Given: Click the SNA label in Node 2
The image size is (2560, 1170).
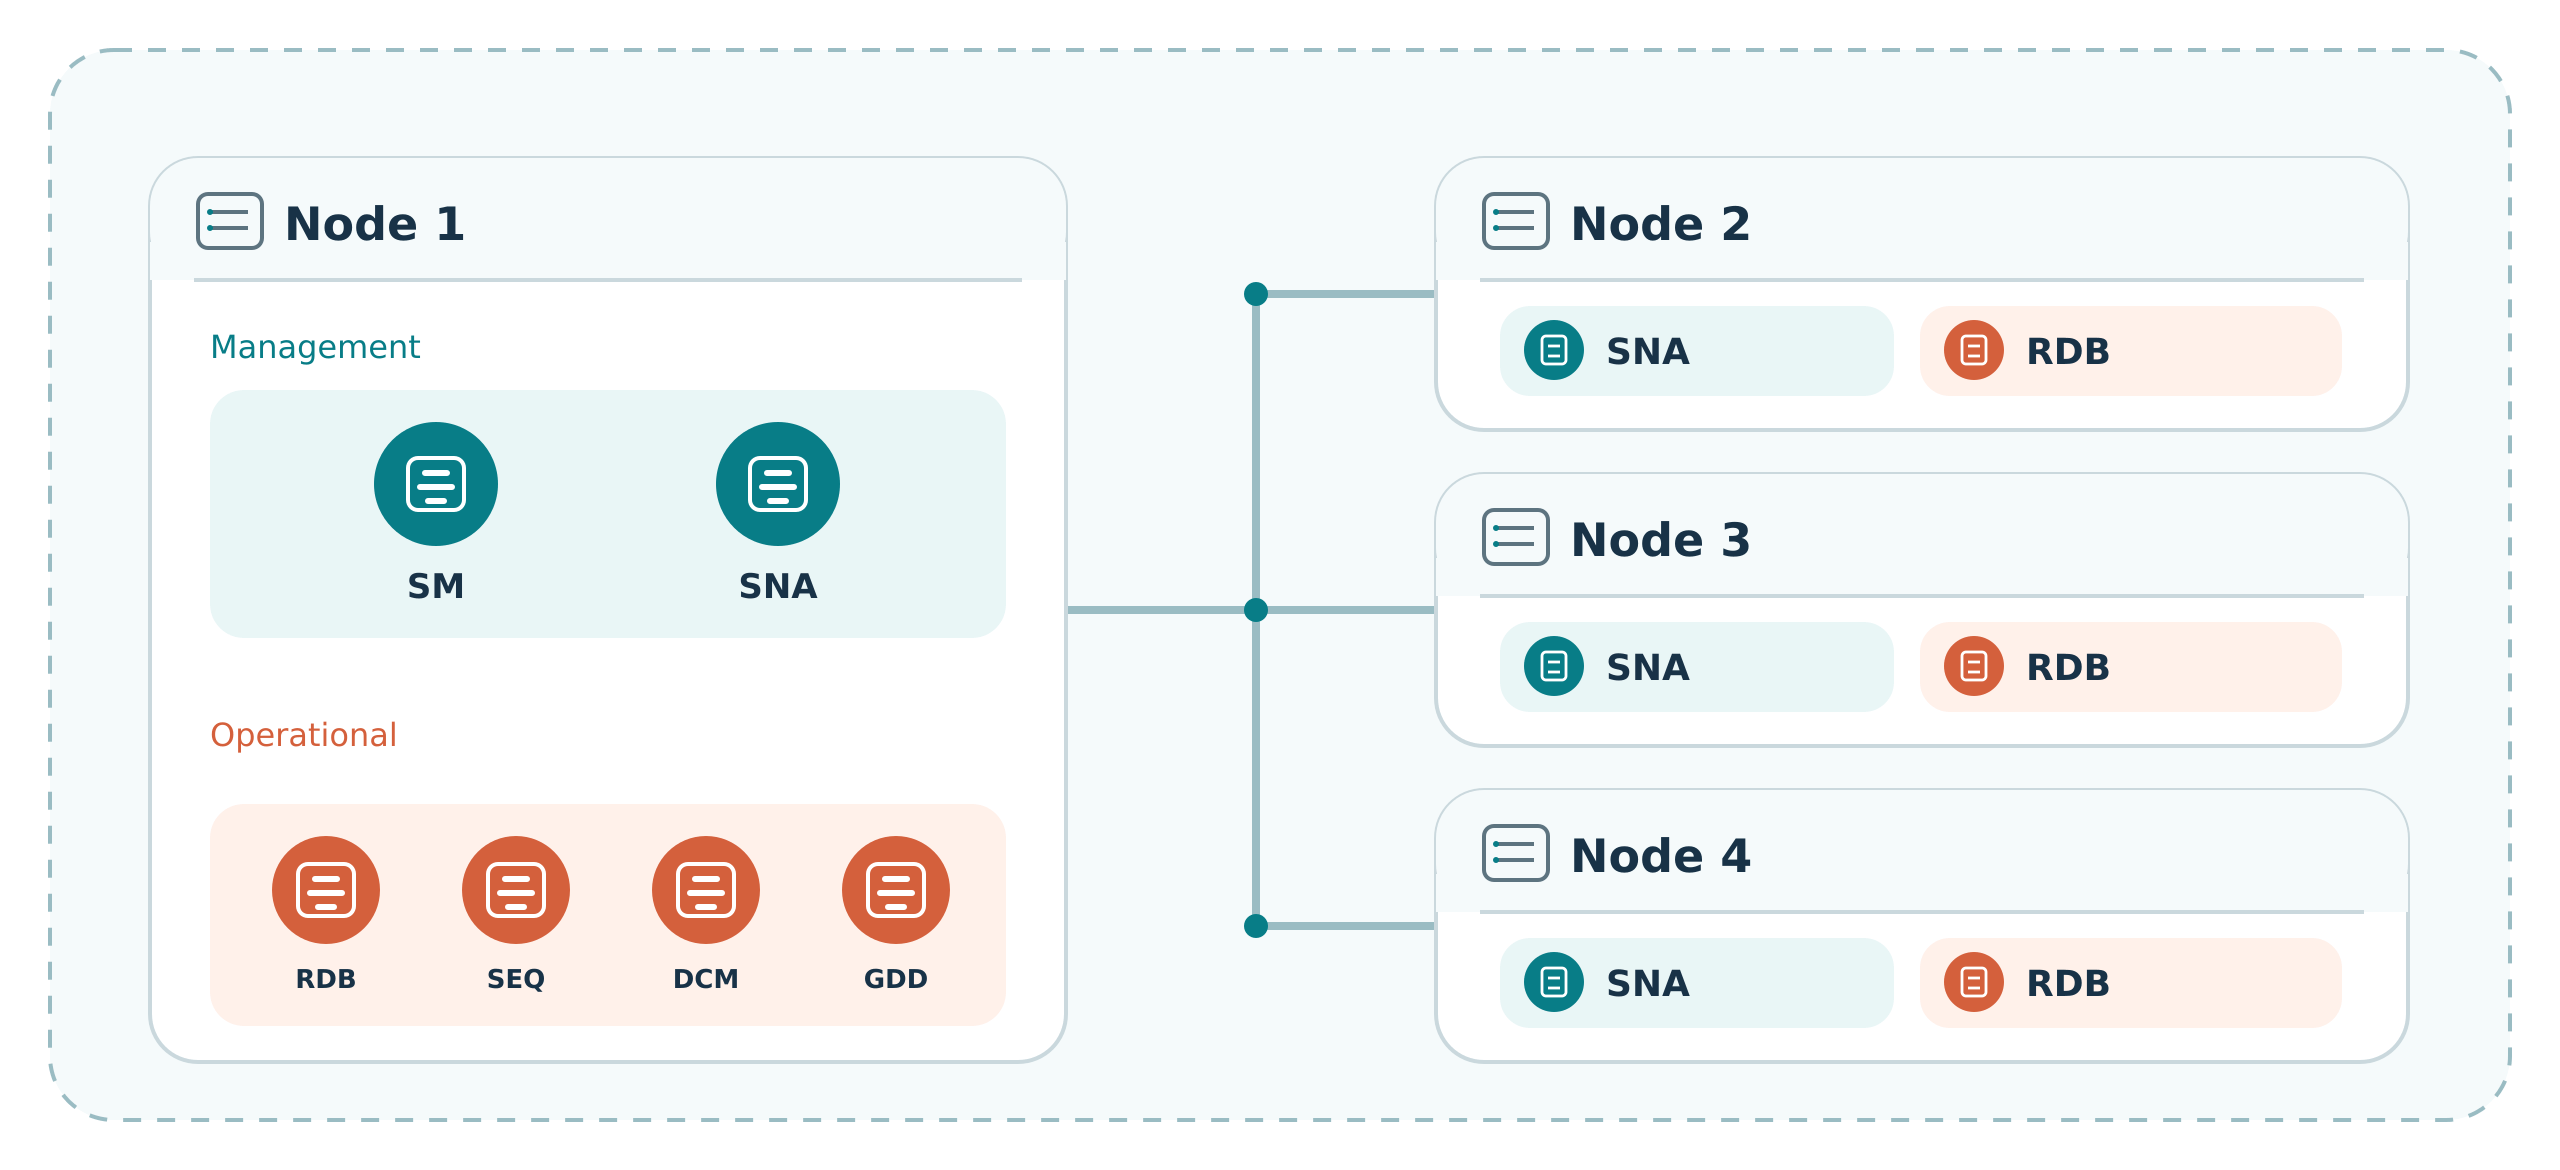Looking at the screenshot, I should (x=1648, y=351).
